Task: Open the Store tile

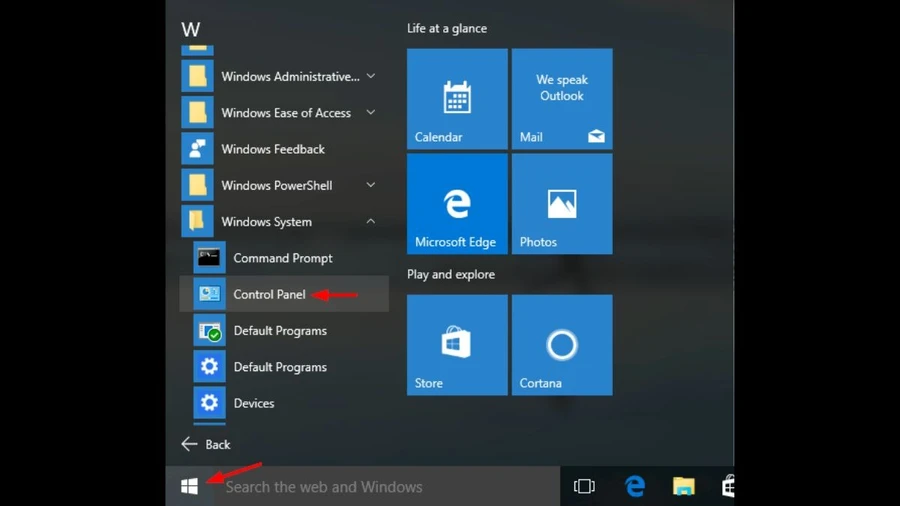Action: [x=457, y=345]
